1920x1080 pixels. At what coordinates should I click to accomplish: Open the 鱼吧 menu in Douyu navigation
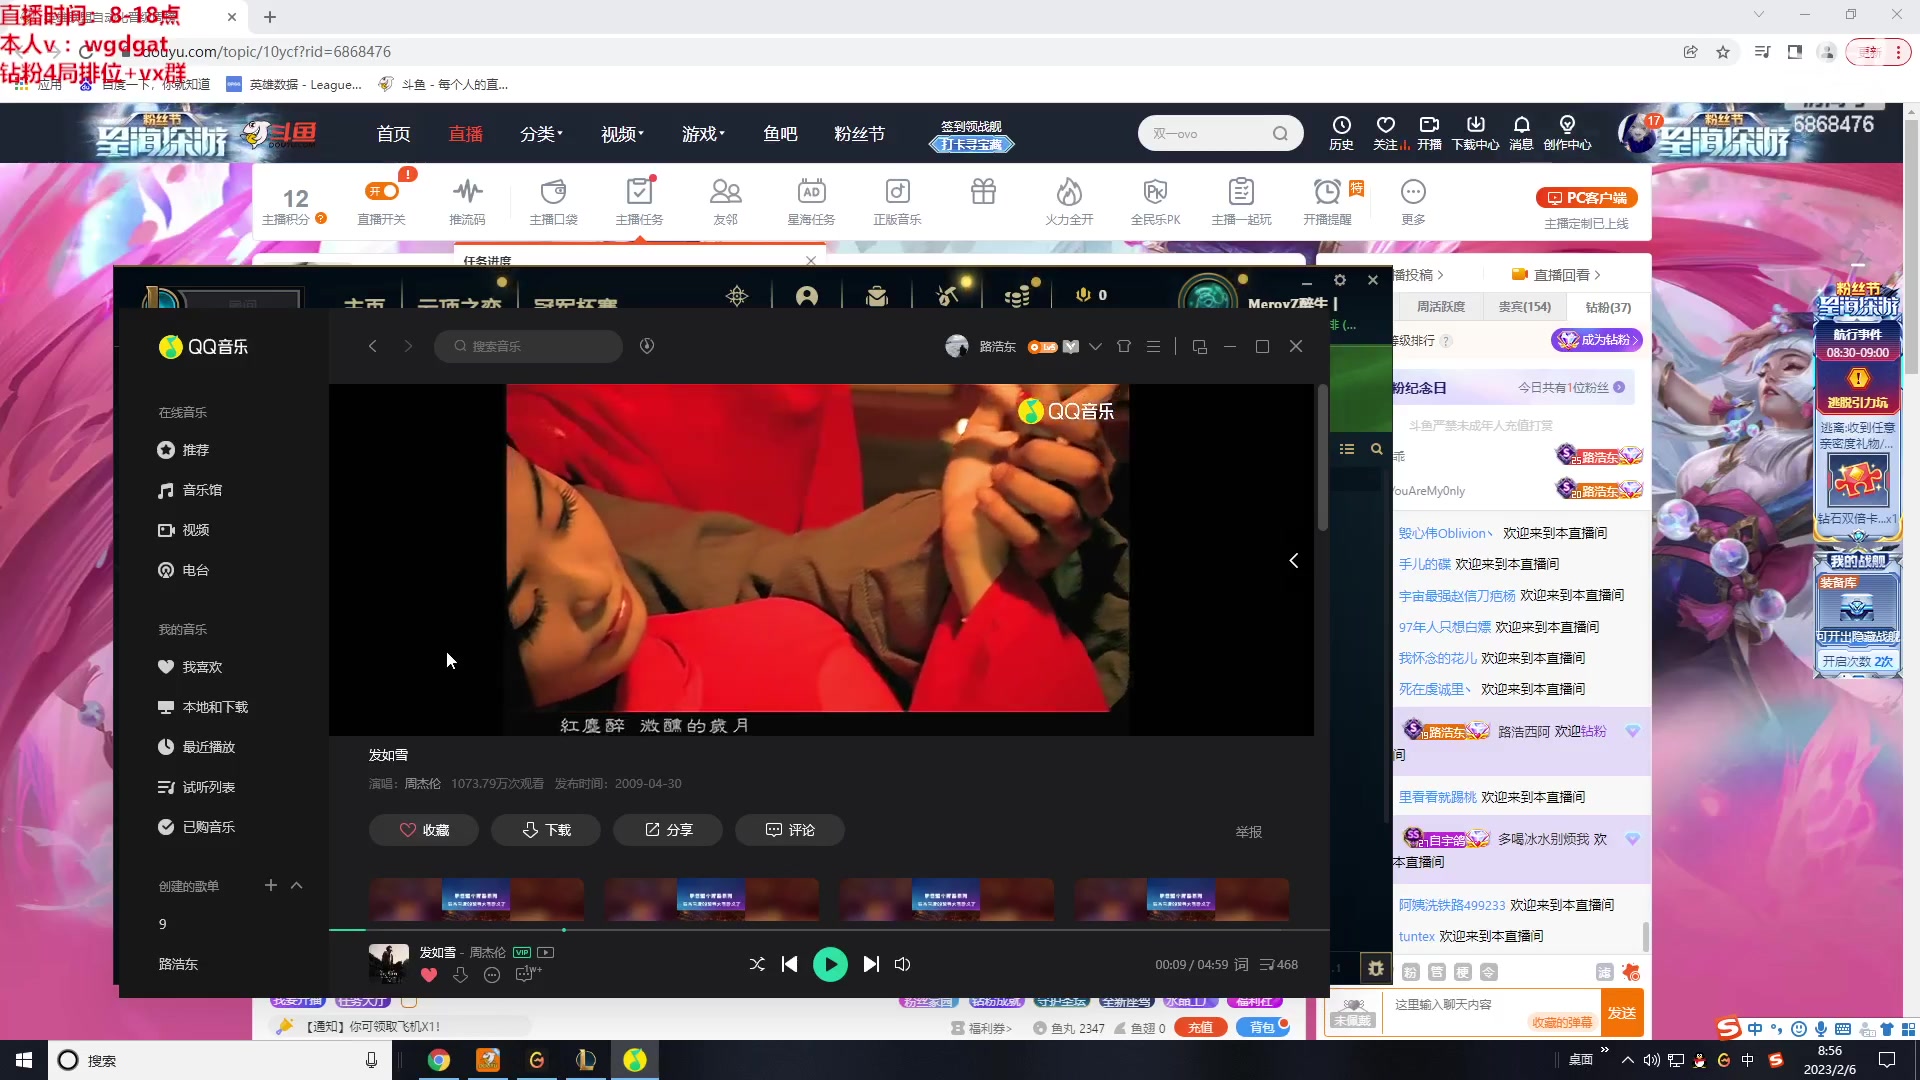[779, 133]
